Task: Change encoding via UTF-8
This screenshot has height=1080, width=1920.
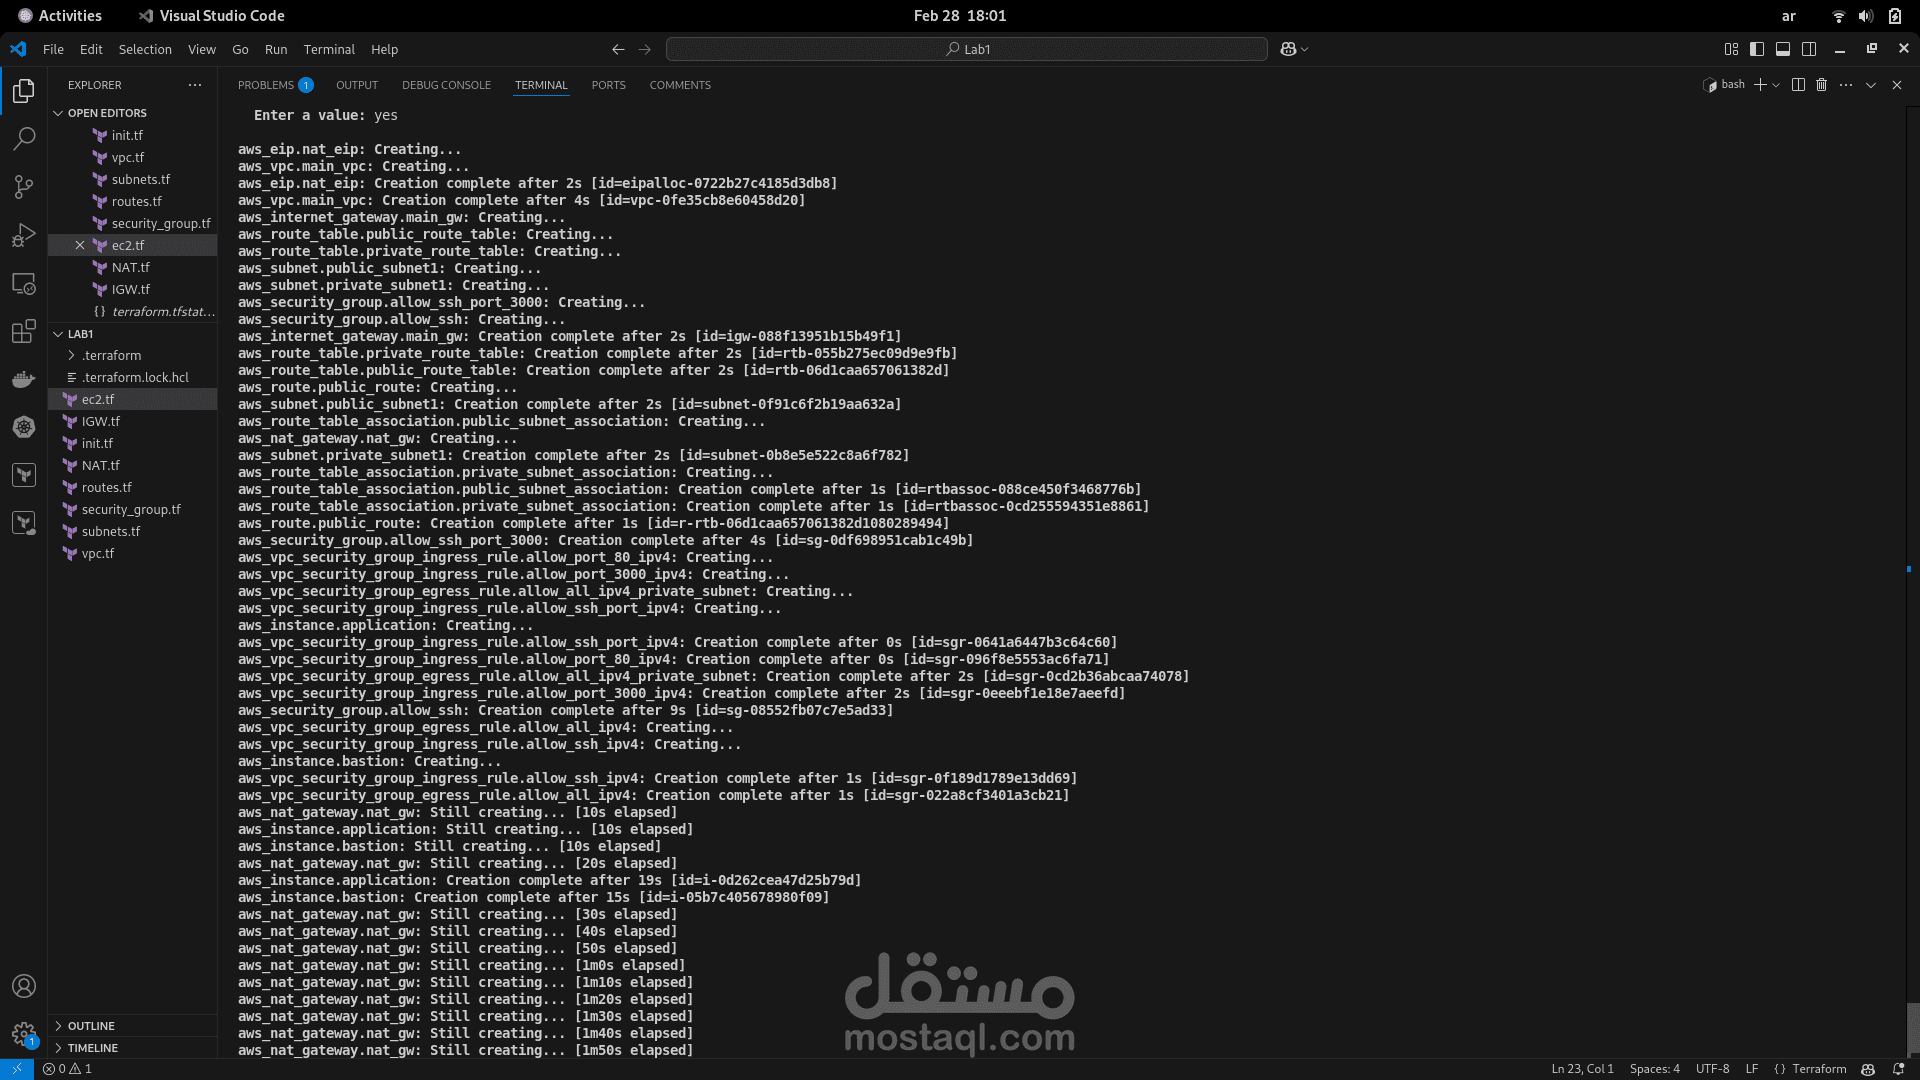Action: pyautogui.click(x=1712, y=1069)
